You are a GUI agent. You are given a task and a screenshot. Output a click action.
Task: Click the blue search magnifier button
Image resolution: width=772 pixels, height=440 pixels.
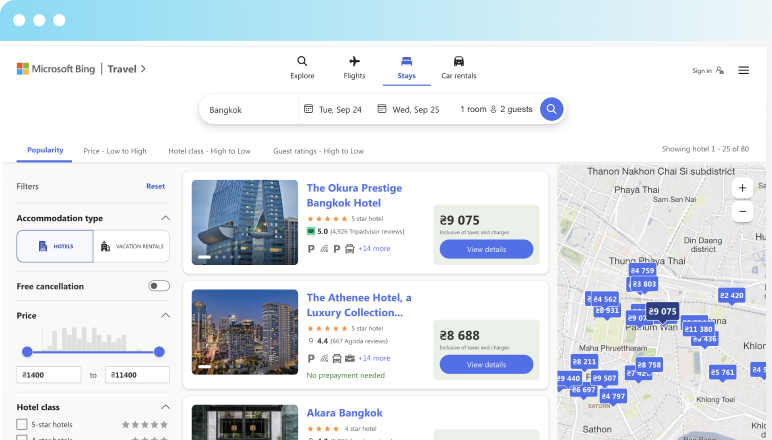(551, 109)
